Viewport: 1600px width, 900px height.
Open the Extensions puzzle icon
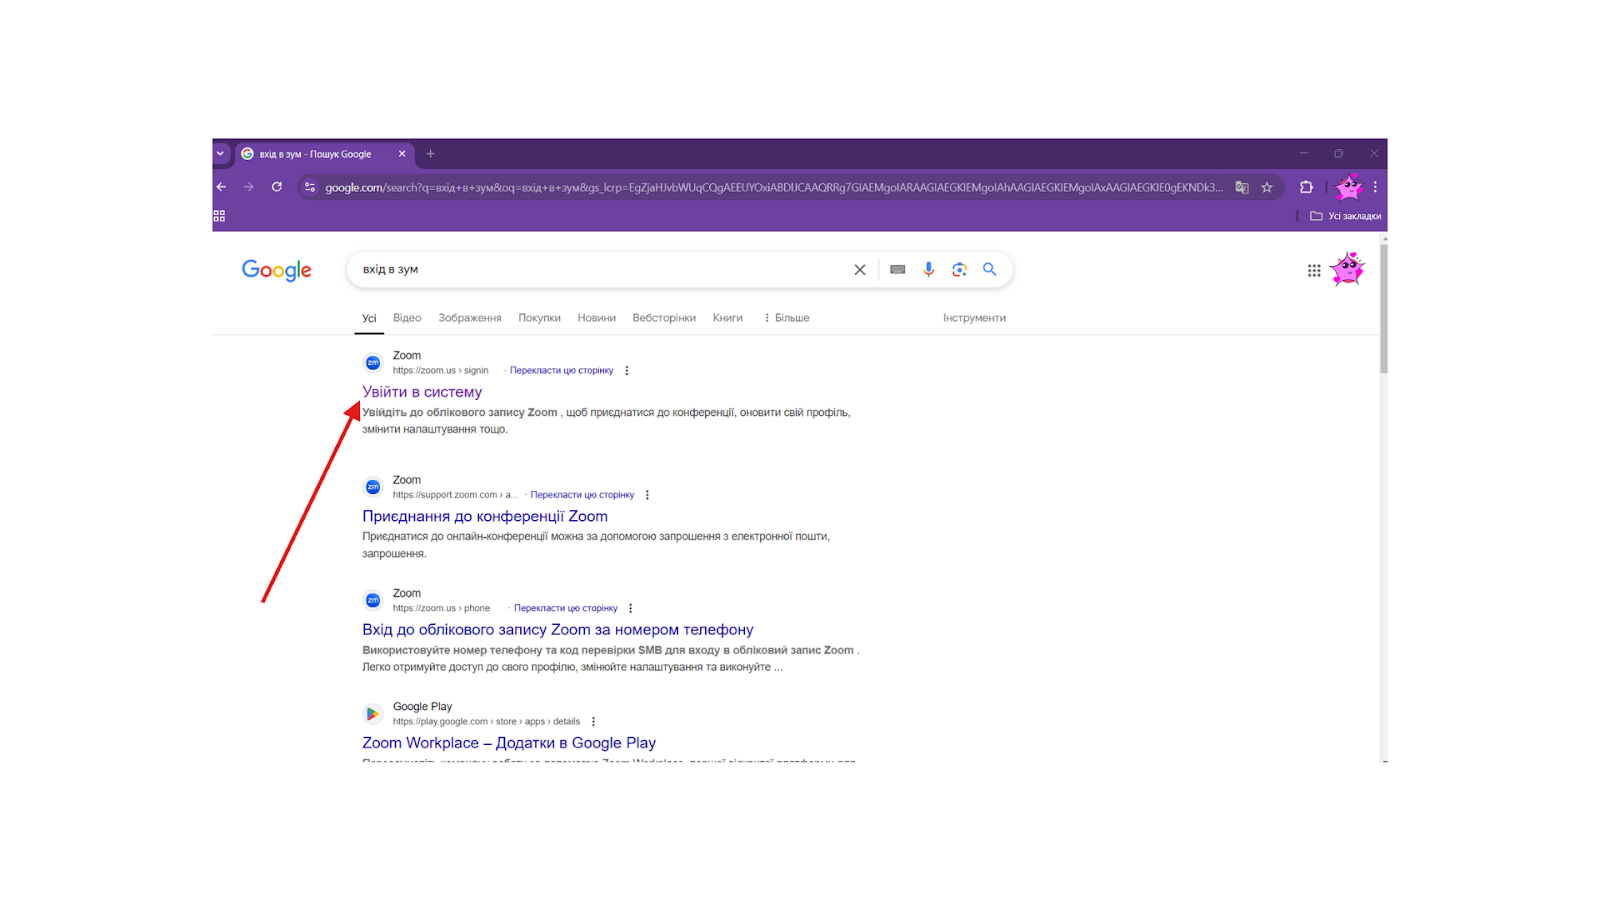1306,187
